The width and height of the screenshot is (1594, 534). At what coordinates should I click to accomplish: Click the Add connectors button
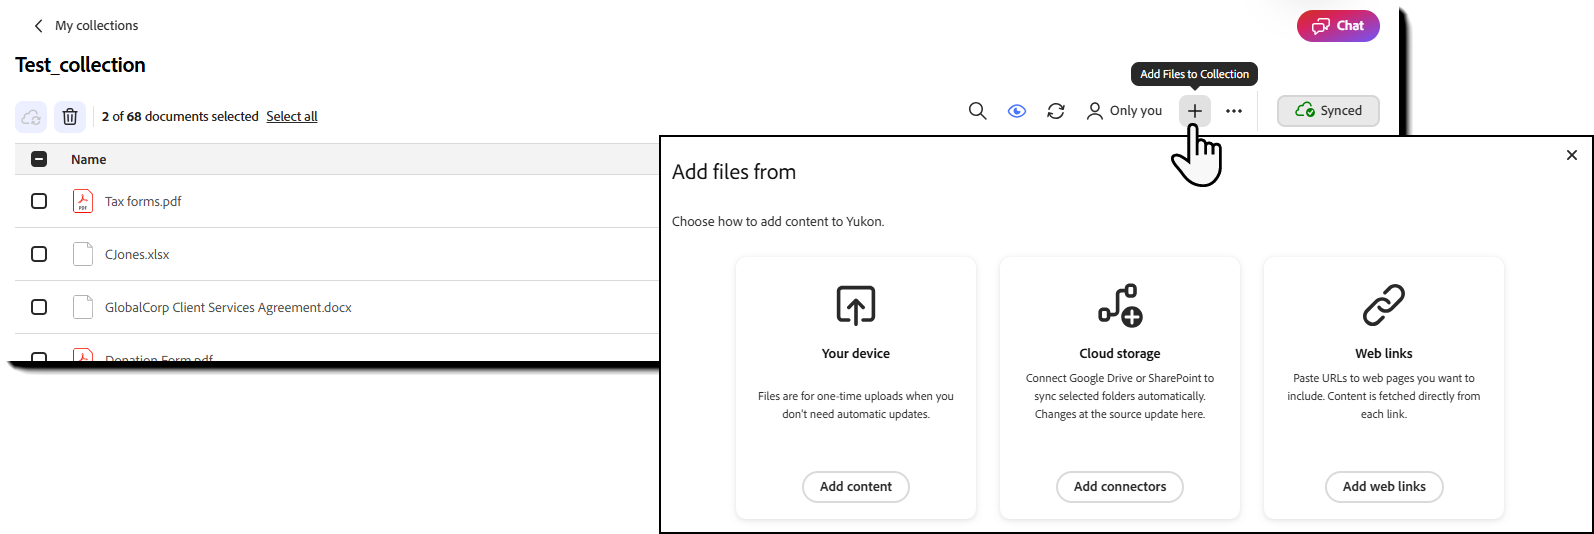point(1120,487)
